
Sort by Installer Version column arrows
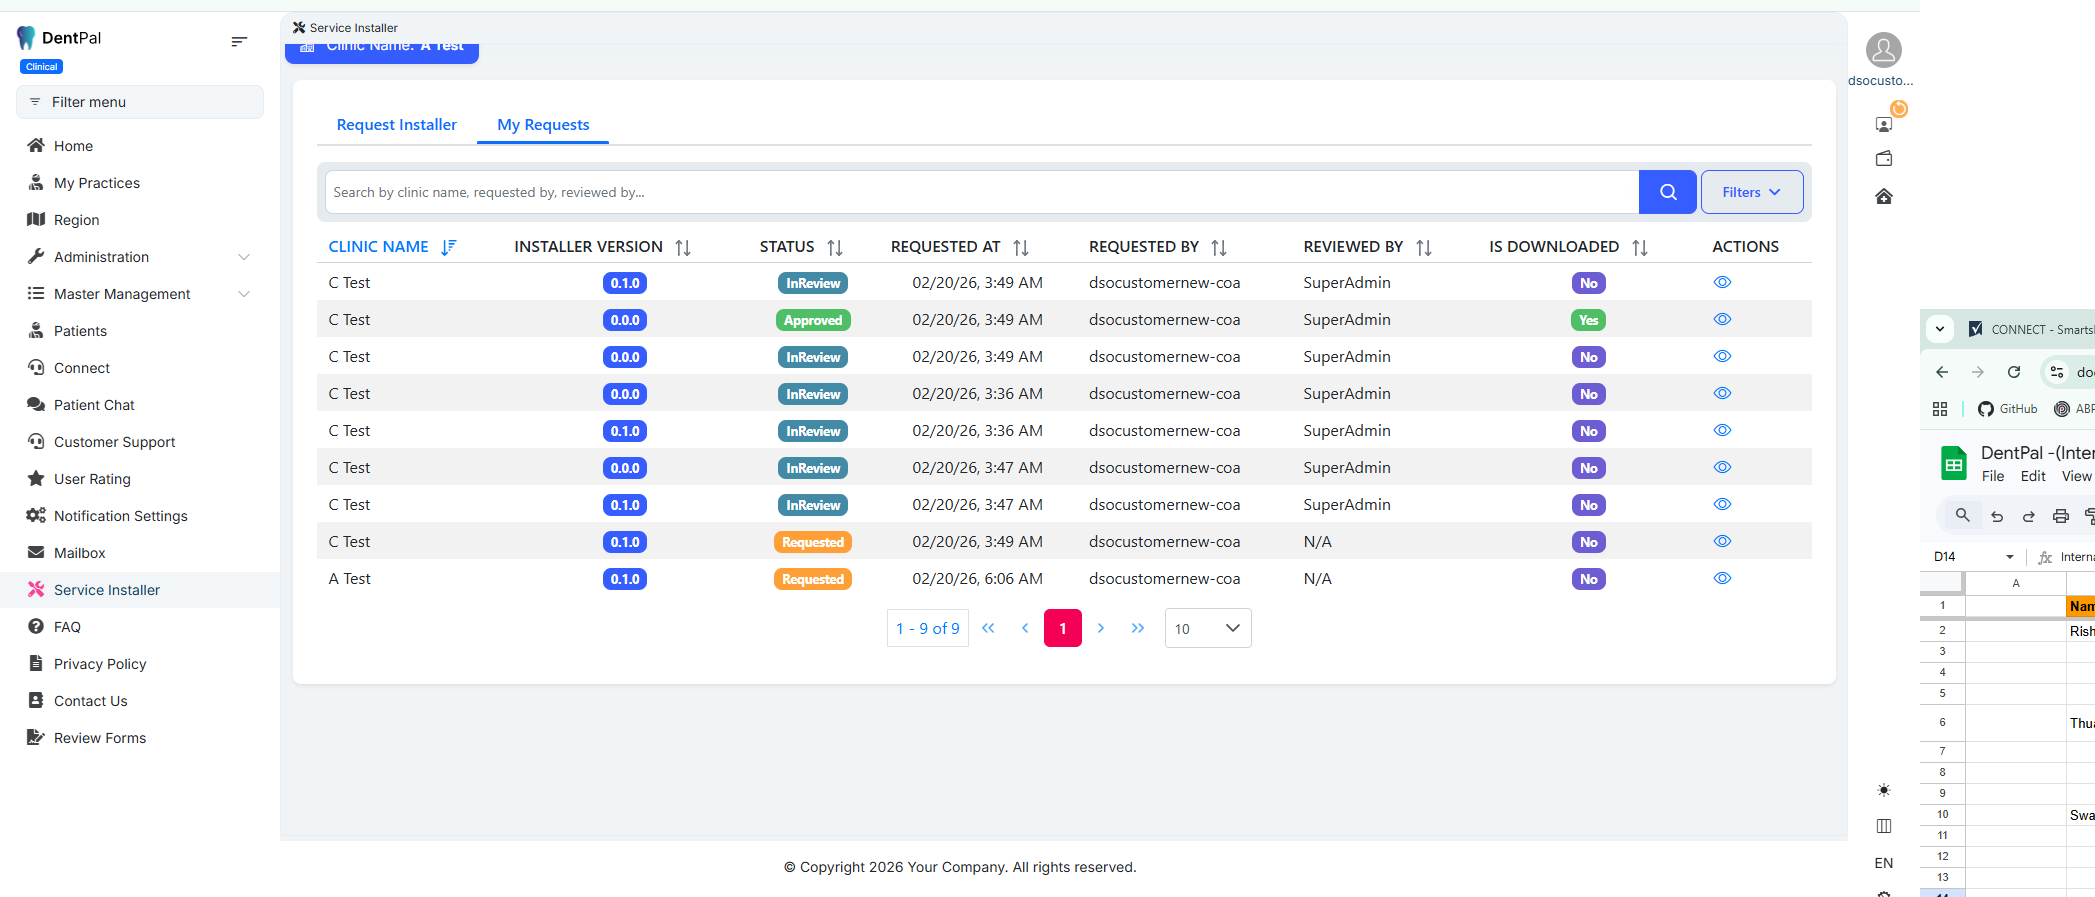click(x=683, y=247)
